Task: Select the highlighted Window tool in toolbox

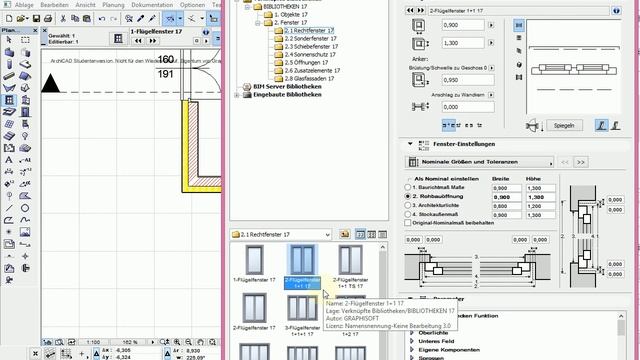Action: click(x=9, y=100)
